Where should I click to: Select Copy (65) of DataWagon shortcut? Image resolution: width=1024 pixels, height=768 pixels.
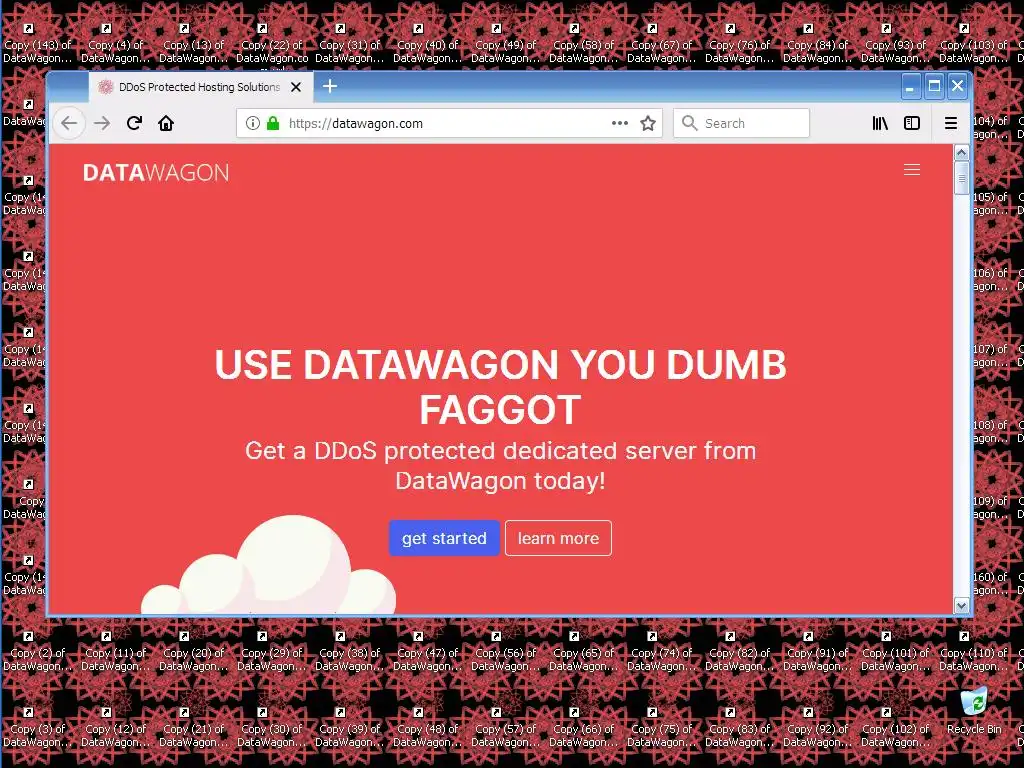583,652
